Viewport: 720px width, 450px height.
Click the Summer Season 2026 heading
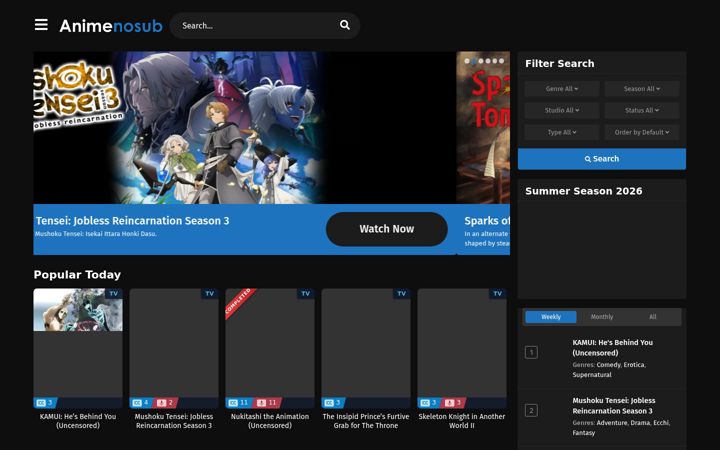[584, 191]
